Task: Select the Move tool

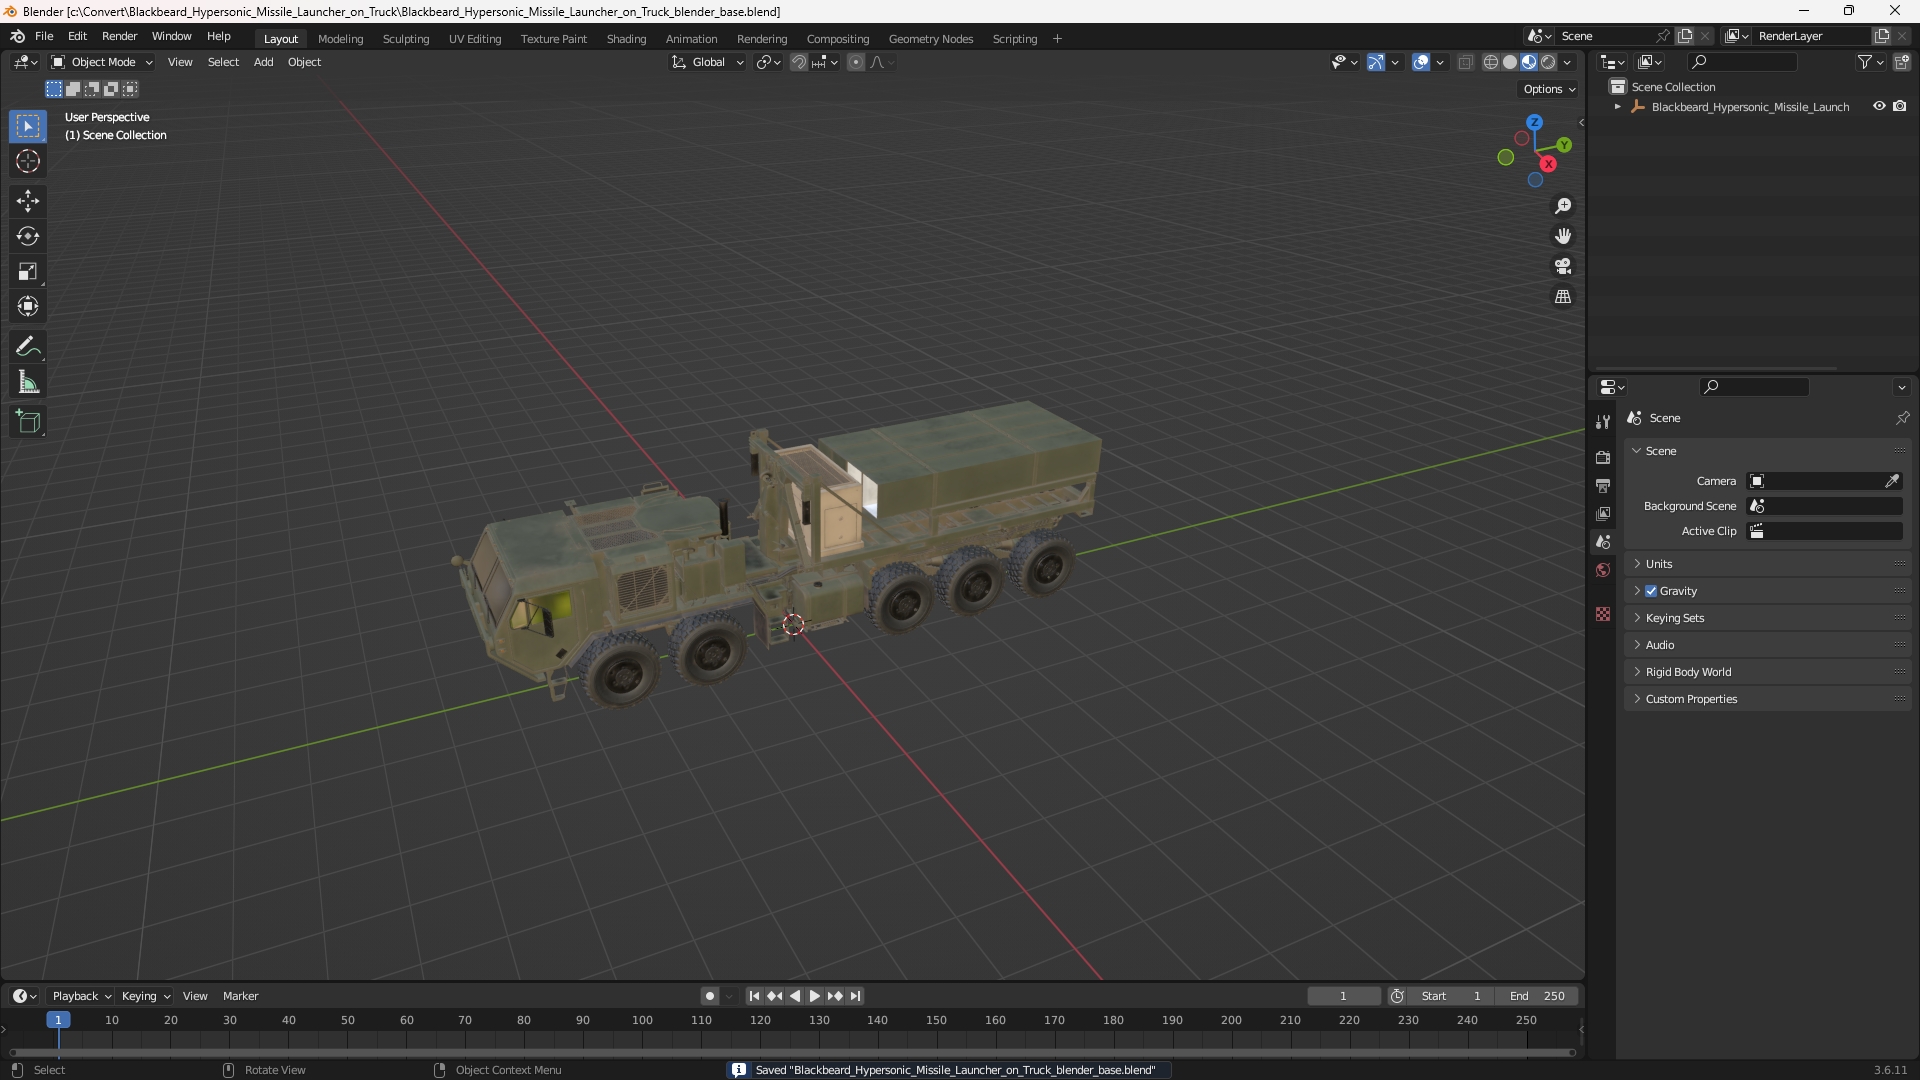Action: coord(28,201)
